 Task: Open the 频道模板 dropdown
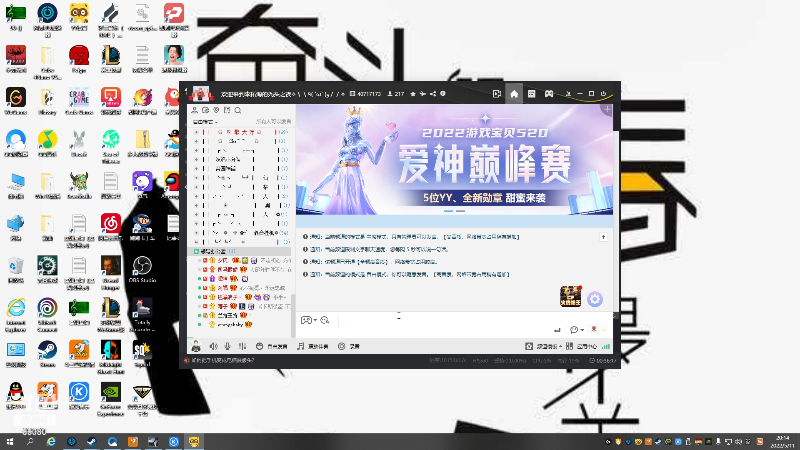[x=544, y=346]
